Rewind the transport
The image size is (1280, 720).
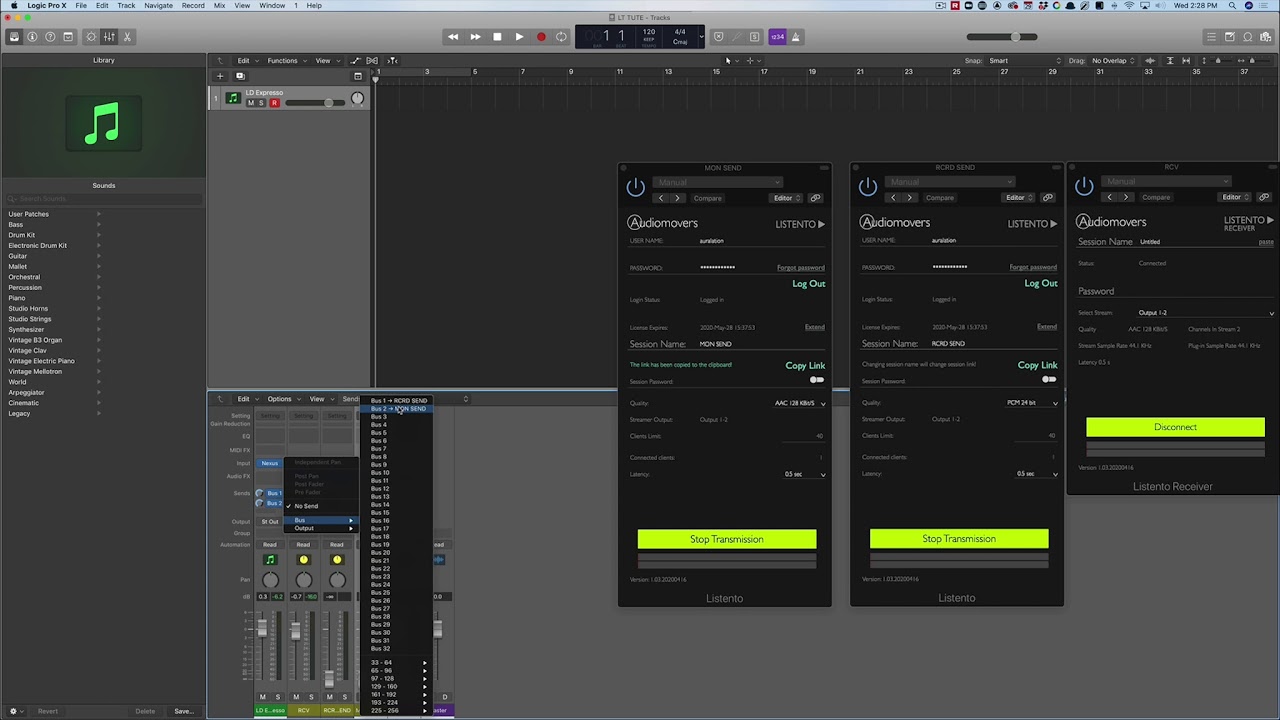pyautogui.click(x=453, y=37)
